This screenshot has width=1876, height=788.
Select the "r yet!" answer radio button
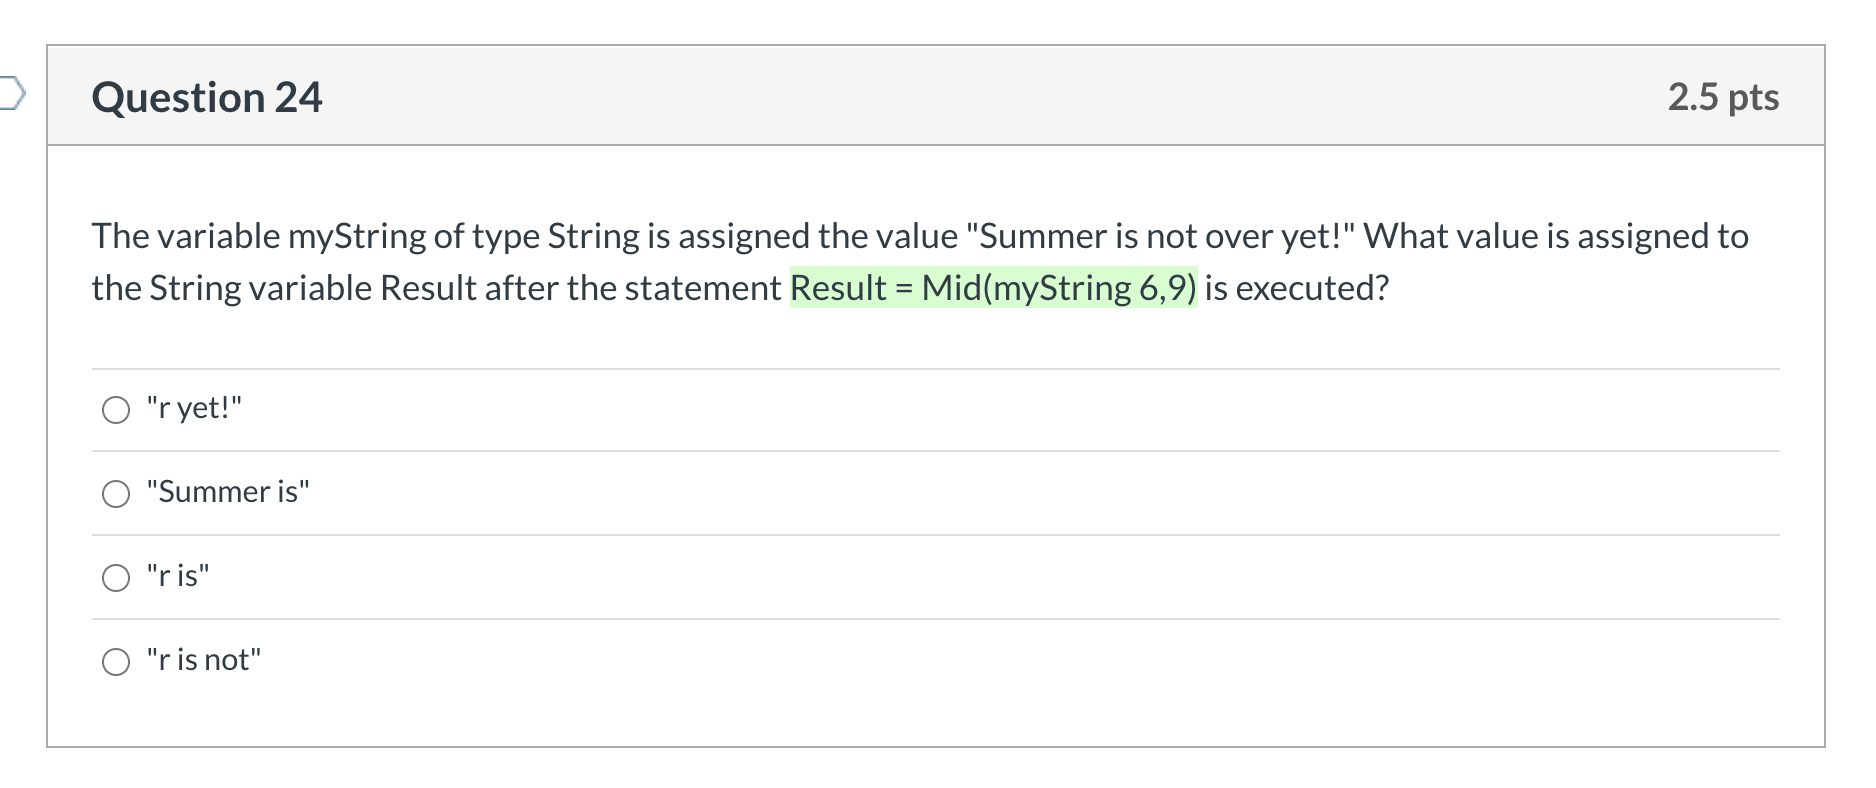pyautogui.click(x=117, y=409)
